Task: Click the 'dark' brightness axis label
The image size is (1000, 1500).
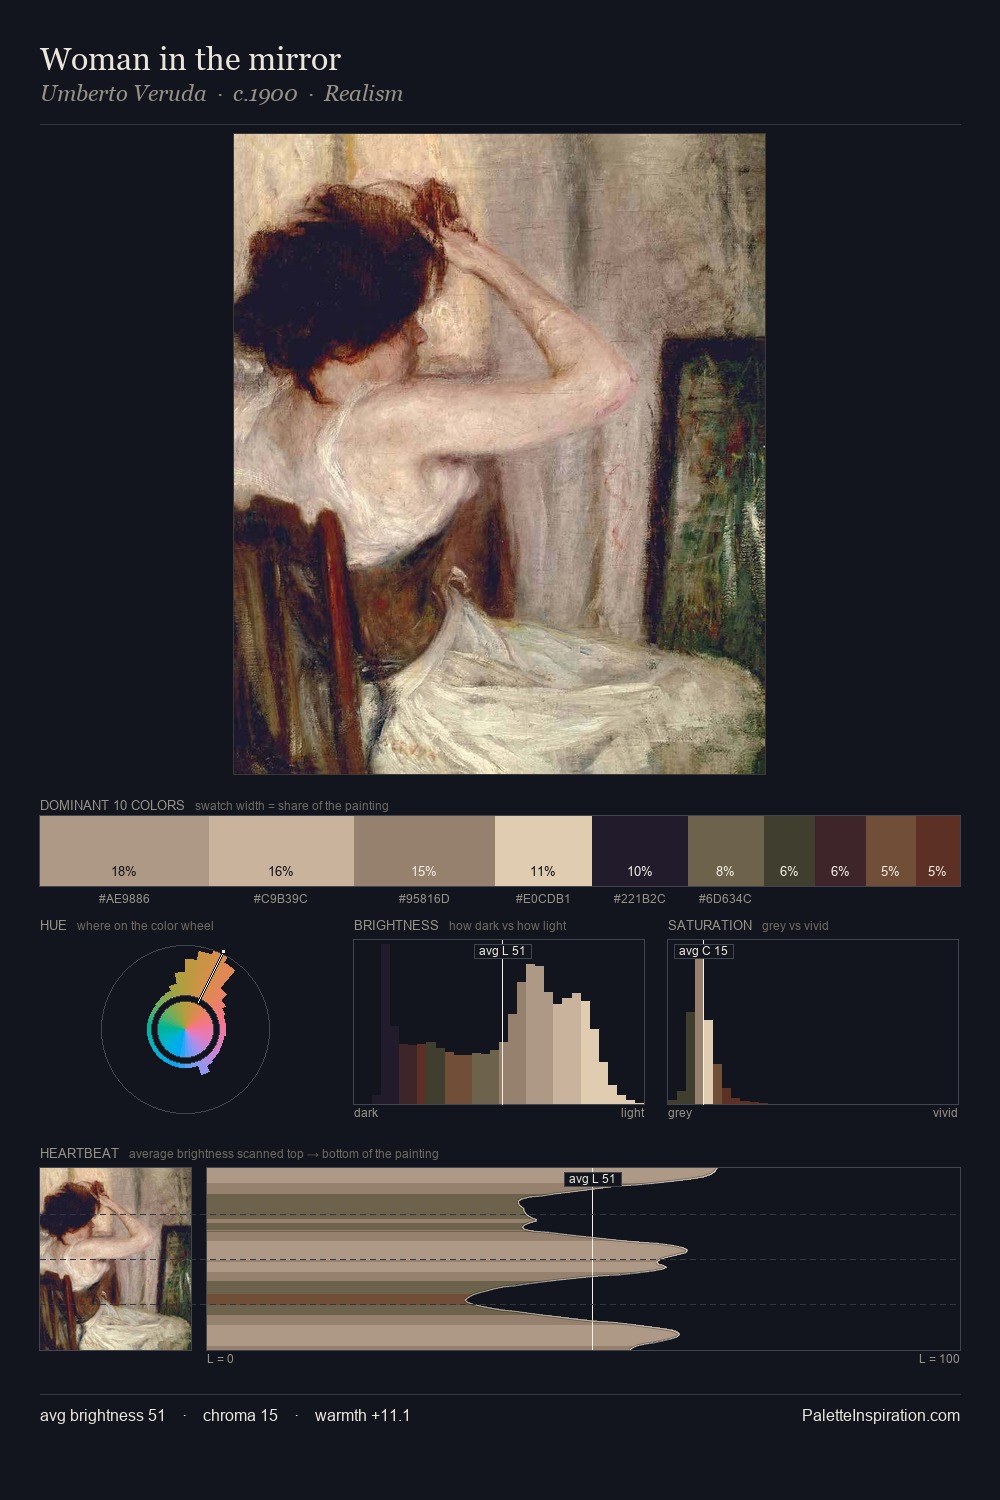Action: click(366, 1113)
